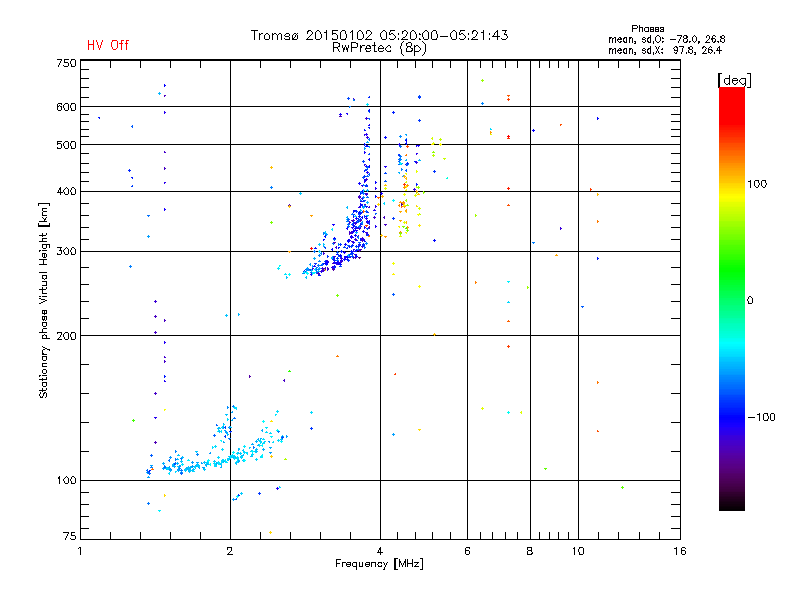Screen dimensions: 800x600
Task: Click the x-axis tick label '10'
Action: click(578, 551)
